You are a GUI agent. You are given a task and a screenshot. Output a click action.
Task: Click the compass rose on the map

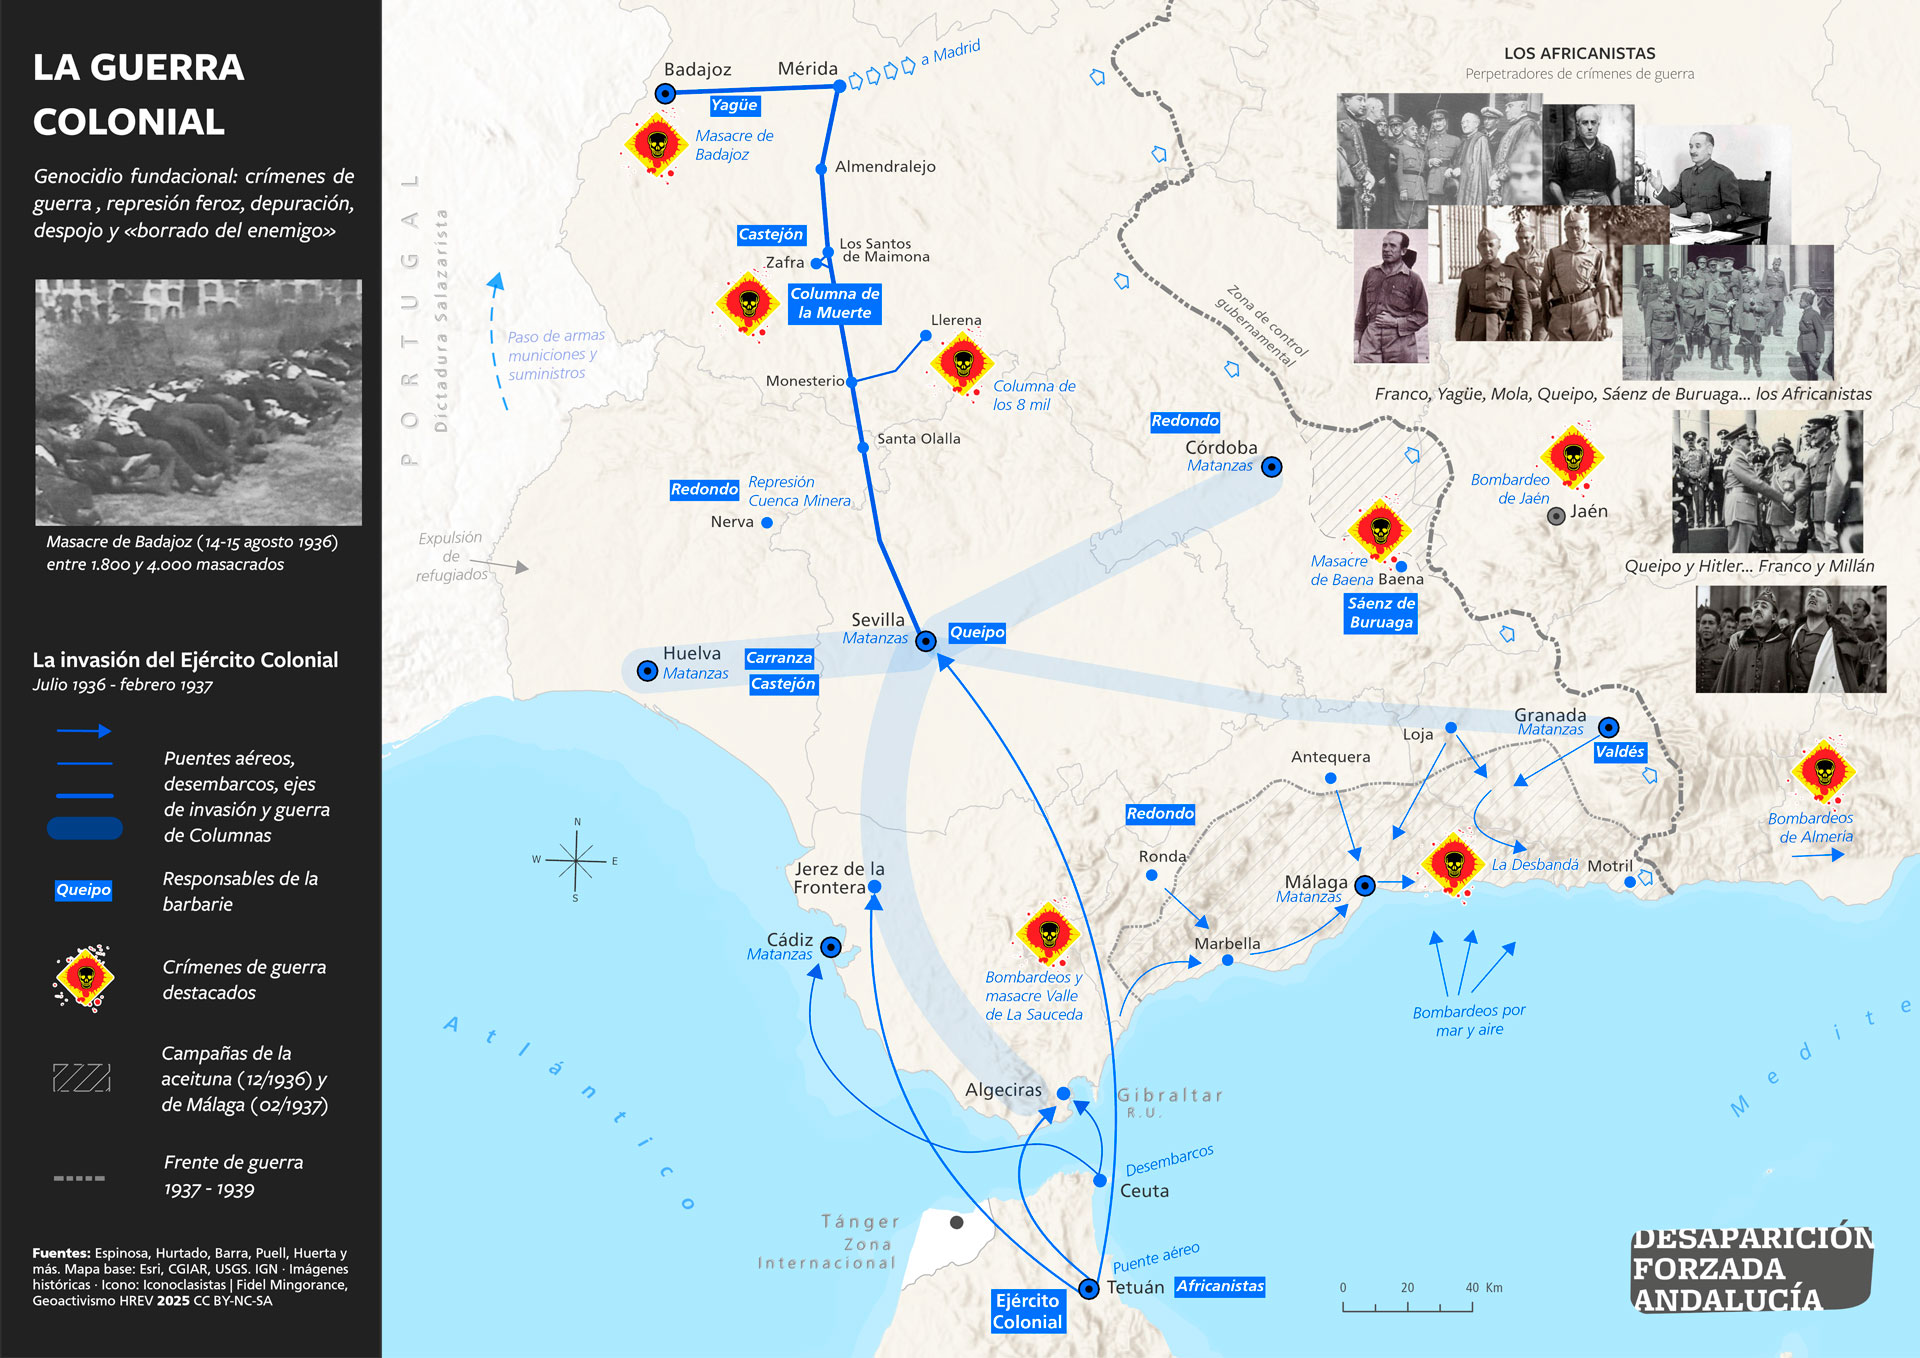(576, 860)
